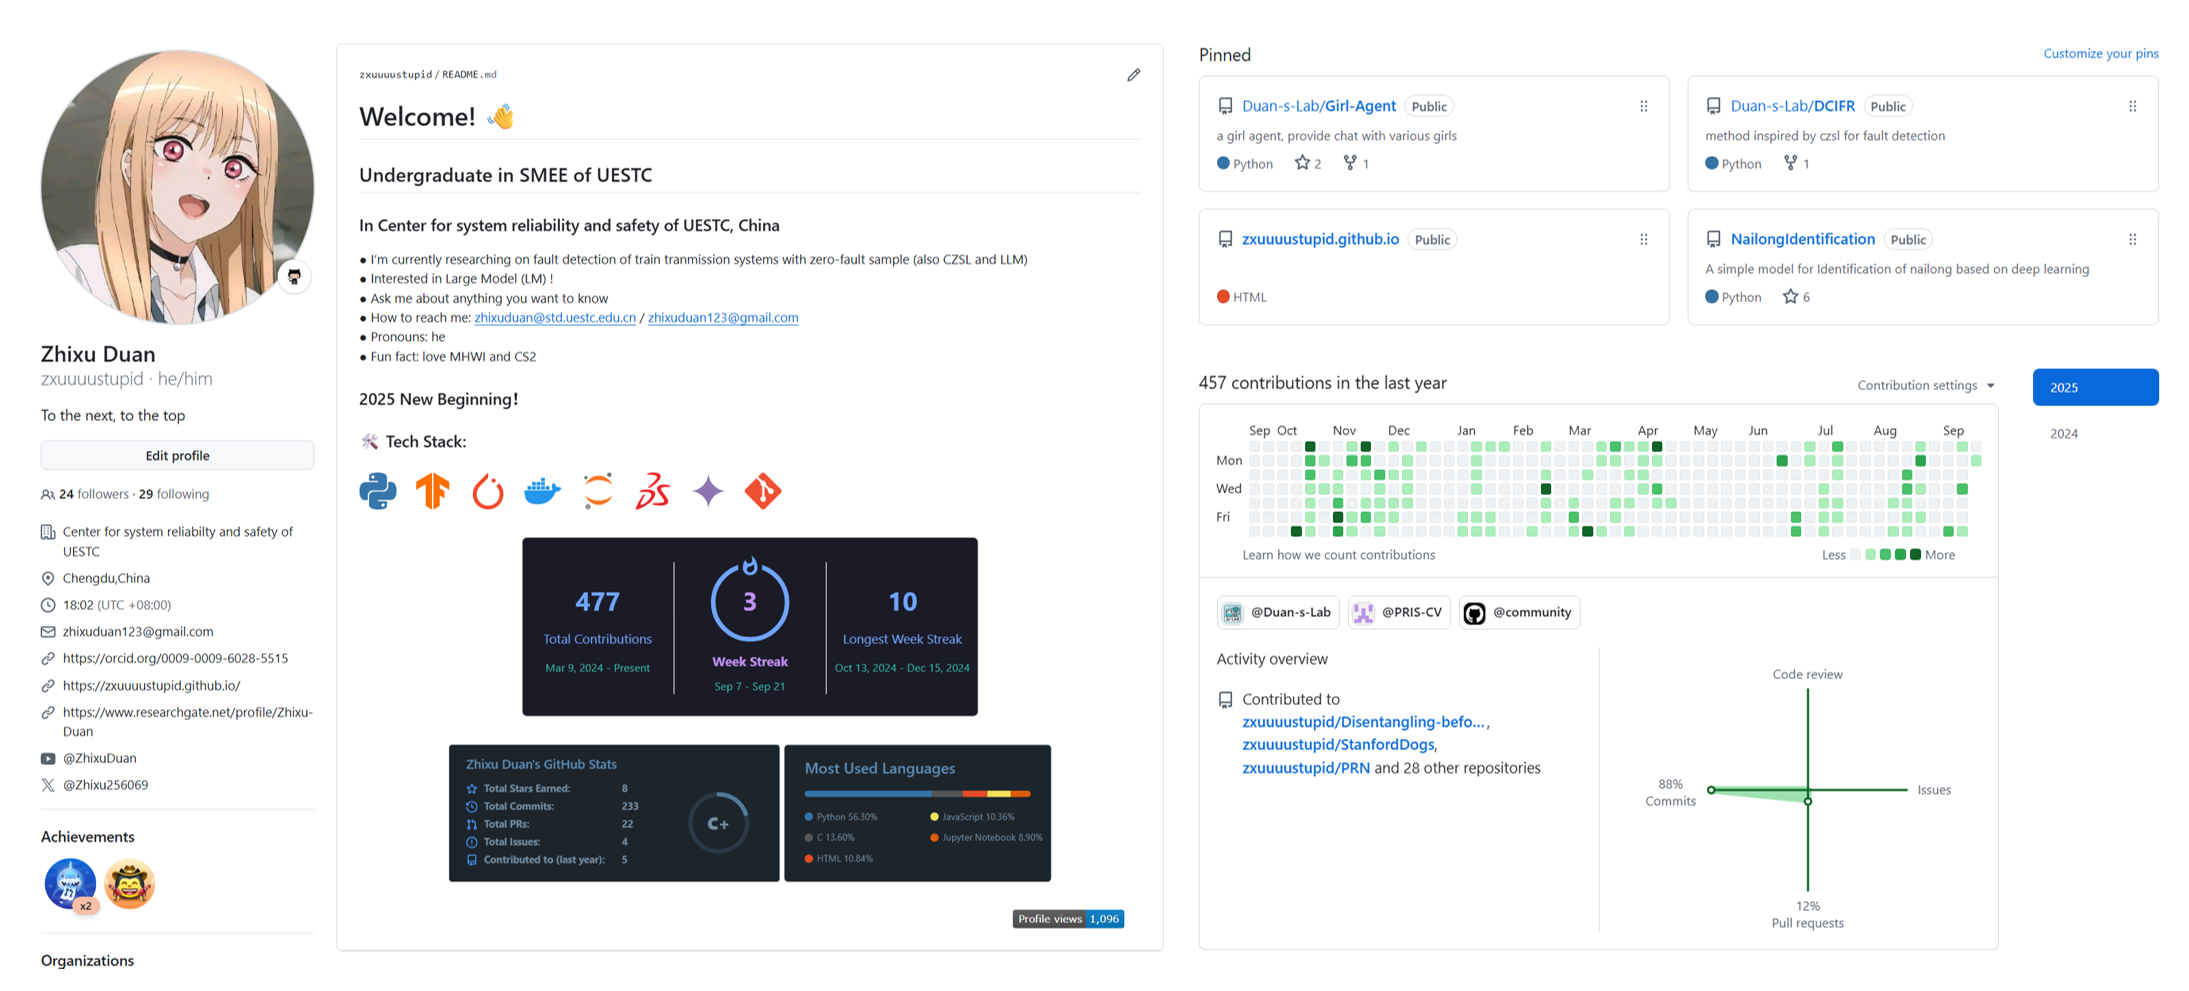The width and height of the screenshot is (2189, 991).
Task: Switch to the 2024 contribution year
Action: (x=2064, y=433)
